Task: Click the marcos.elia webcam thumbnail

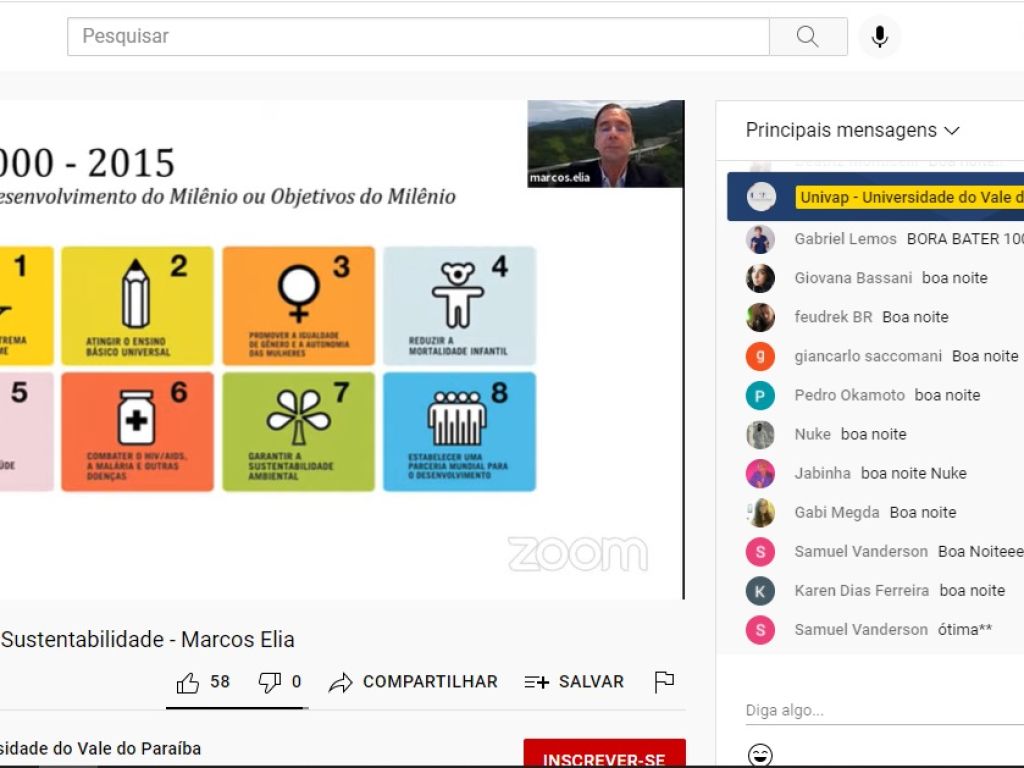Action: pos(605,143)
